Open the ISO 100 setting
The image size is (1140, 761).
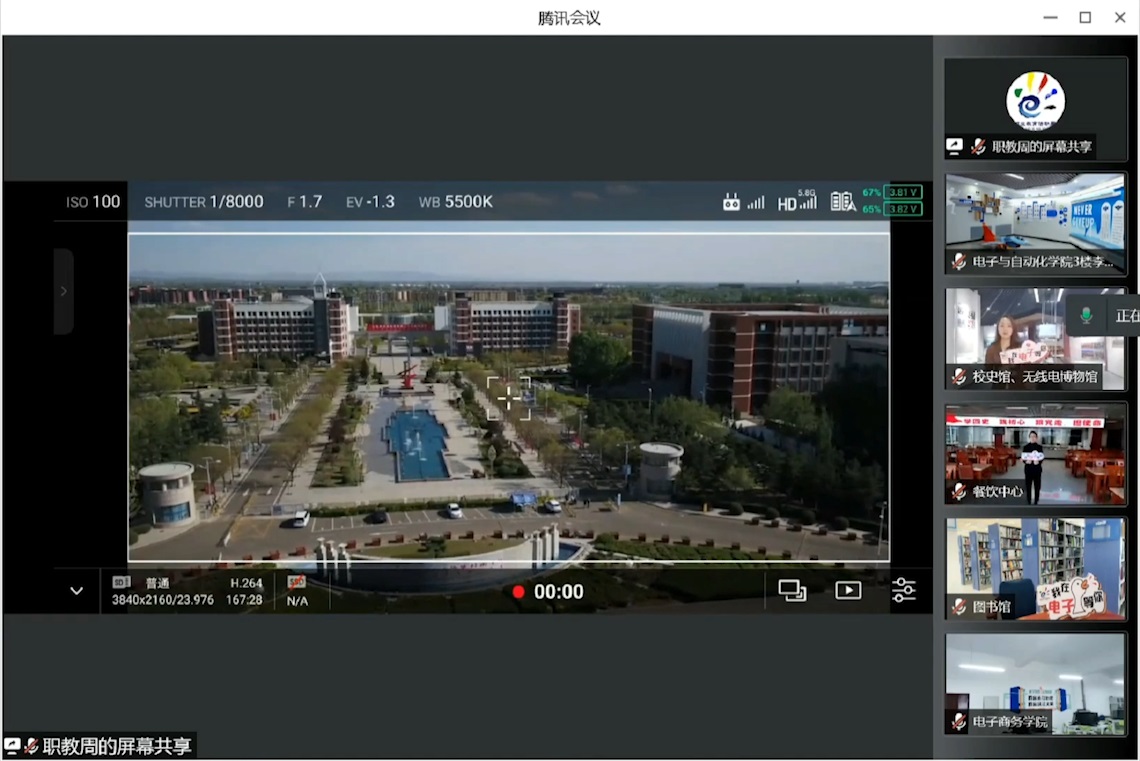click(93, 202)
